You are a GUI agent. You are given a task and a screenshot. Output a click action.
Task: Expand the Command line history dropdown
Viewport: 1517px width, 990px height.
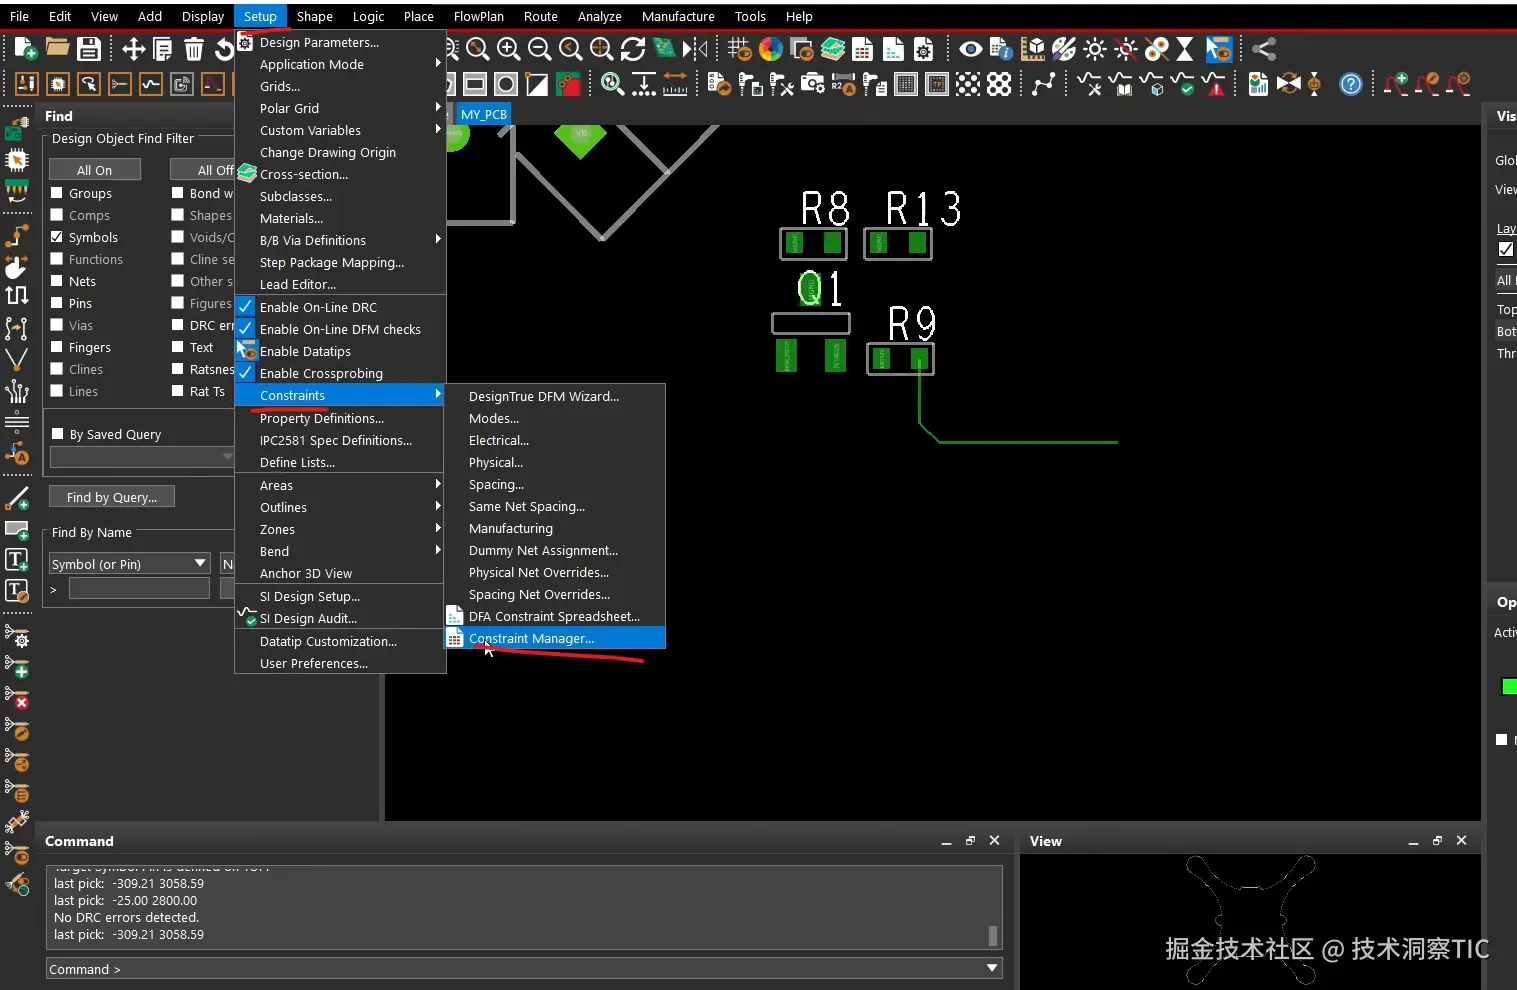(x=992, y=968)
